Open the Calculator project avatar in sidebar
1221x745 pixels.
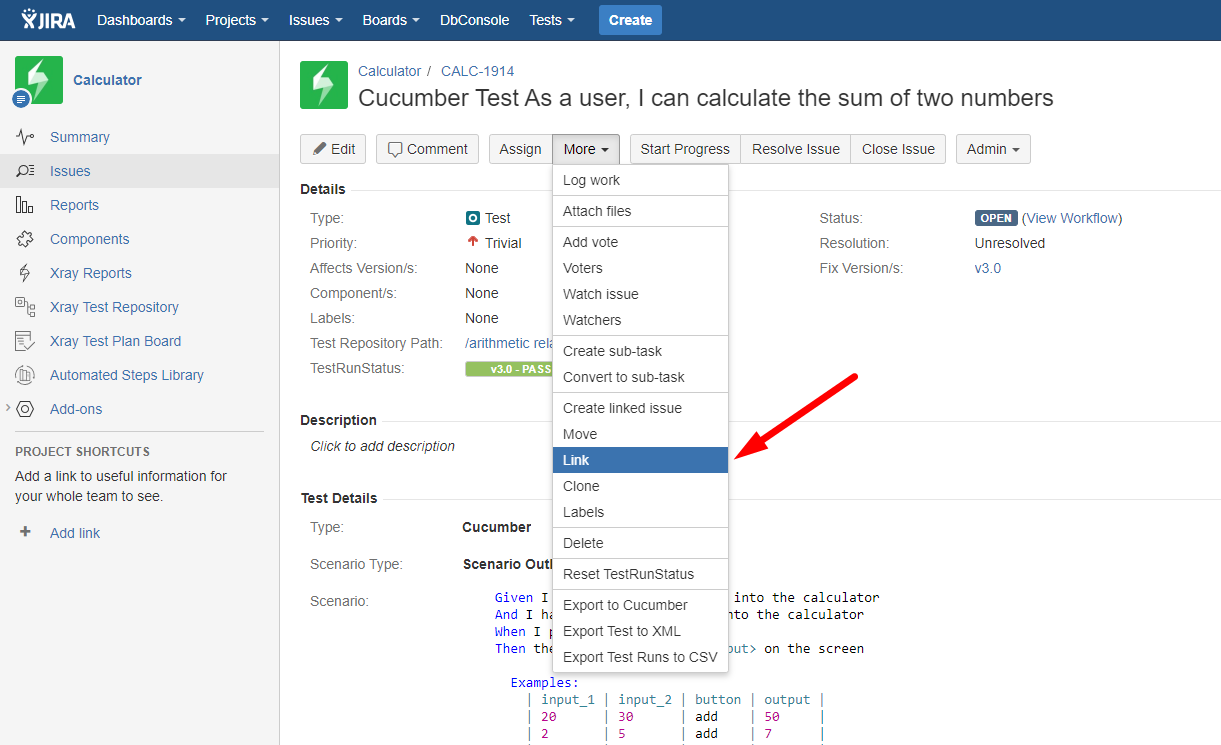(39, 80)
